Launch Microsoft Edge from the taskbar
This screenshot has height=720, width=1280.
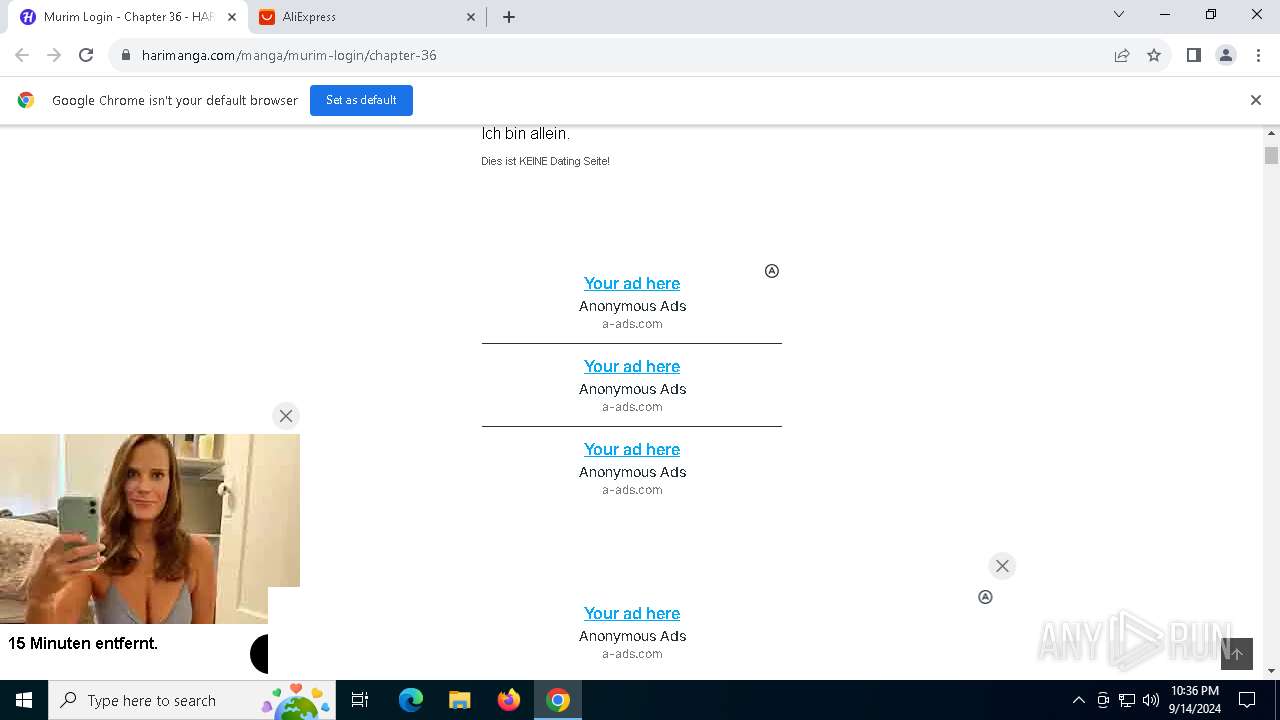410,700
